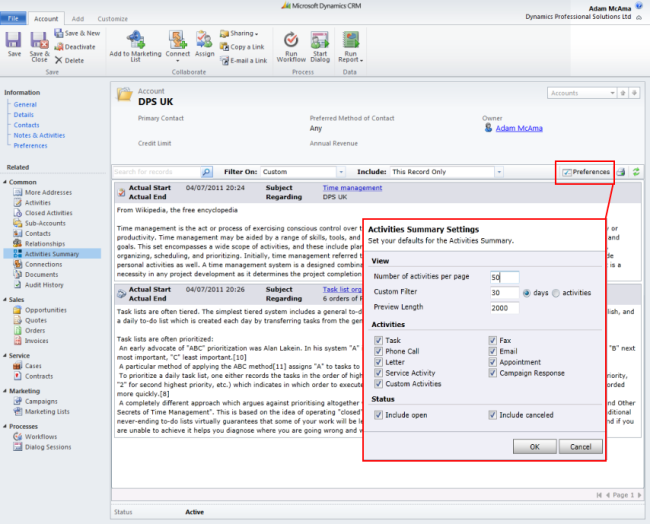The image size is (650, 524).
Task: Go to General information section
Action: 25,104
